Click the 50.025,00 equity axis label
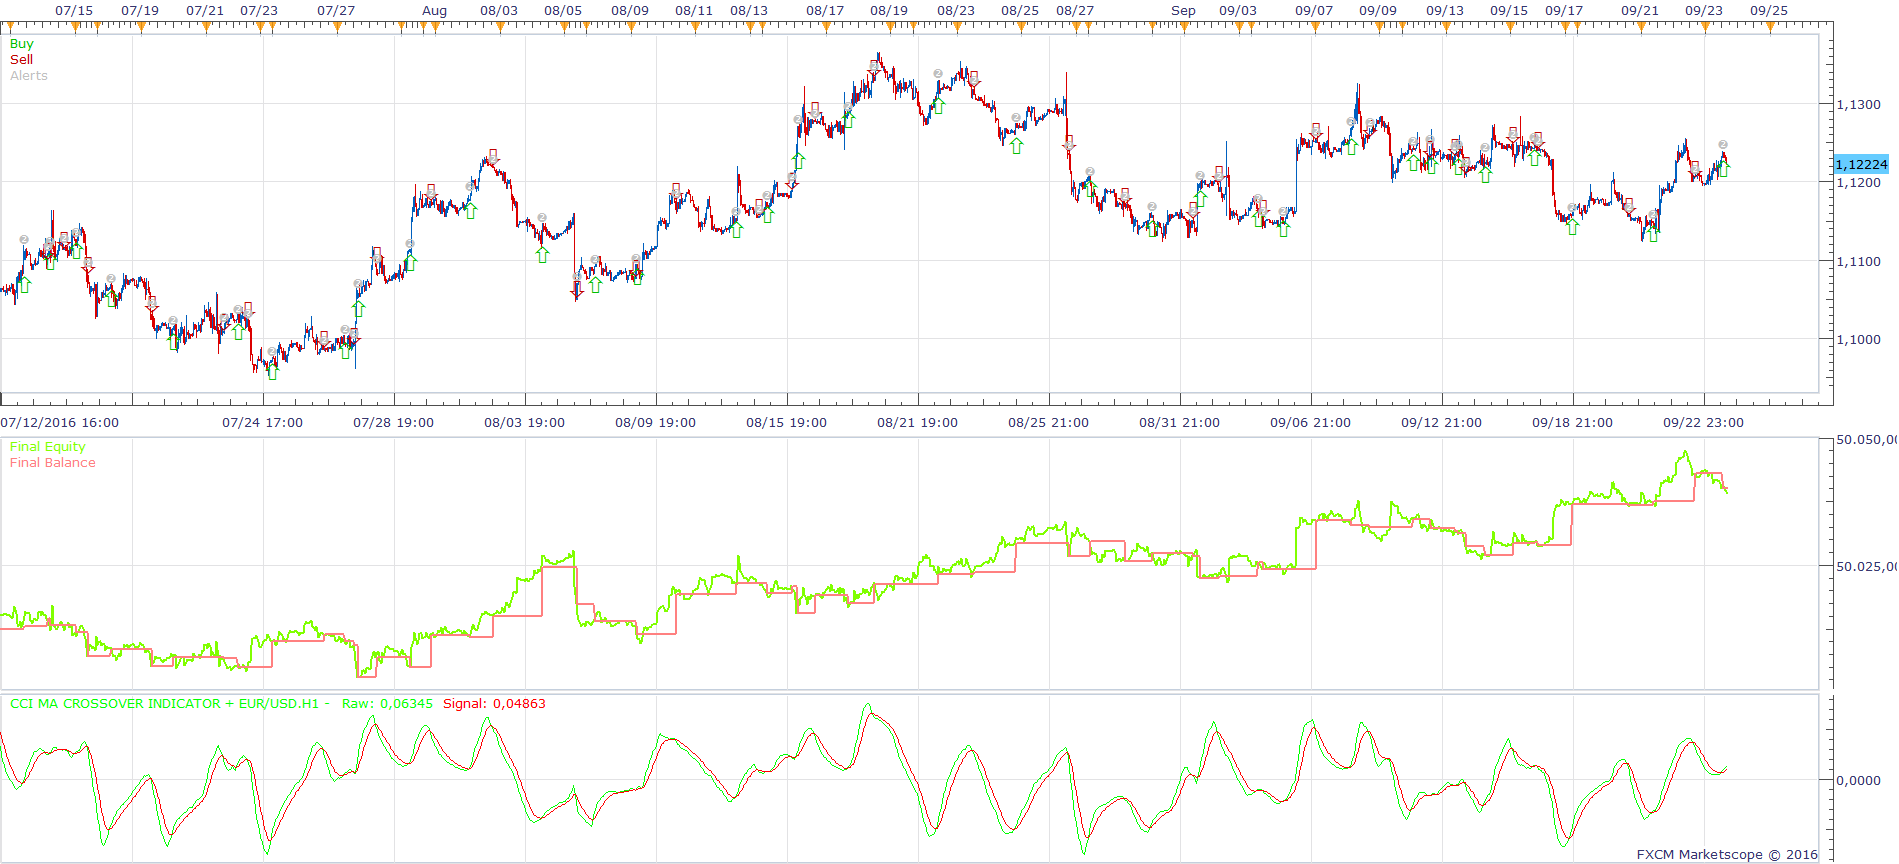 point(1866,567)
